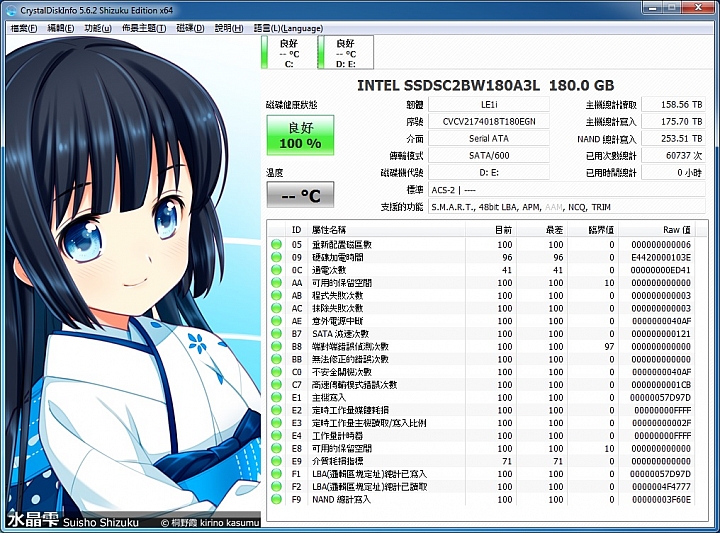Viewport: 720px width, 533px height.
Task: Click status circle for ID E8 row
Action: point(276,448)
